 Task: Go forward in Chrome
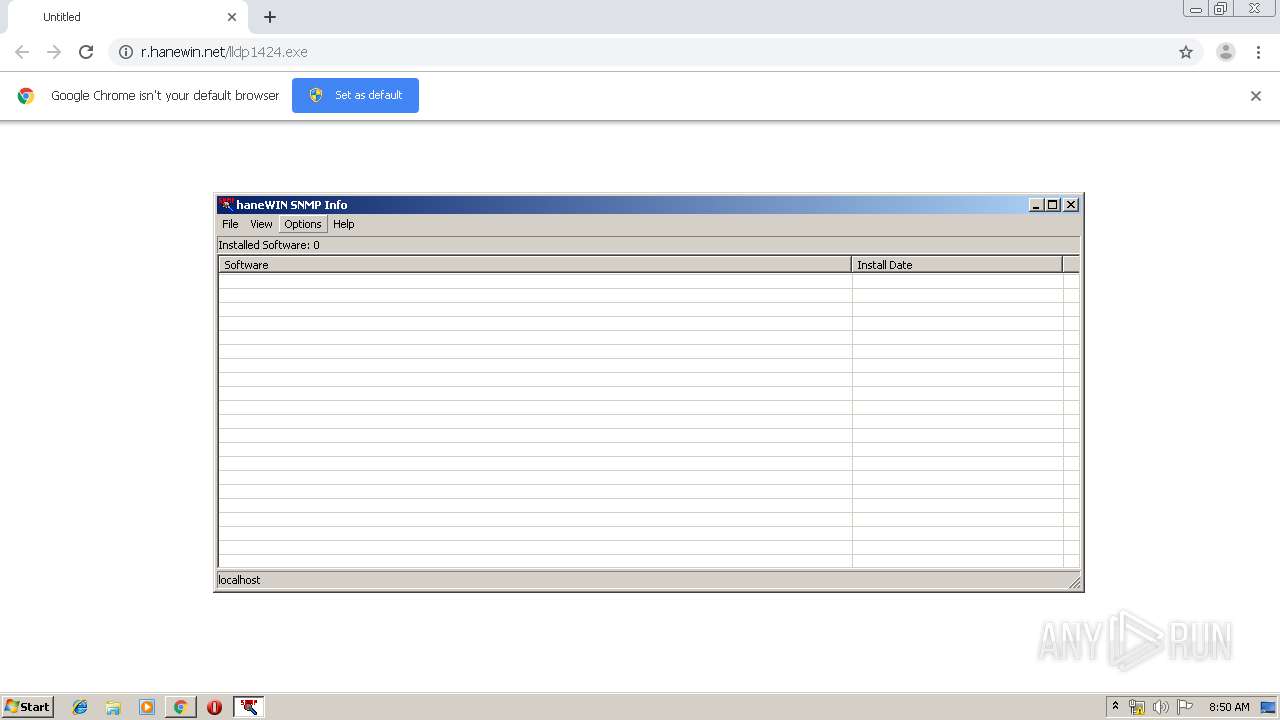point(54,52)
